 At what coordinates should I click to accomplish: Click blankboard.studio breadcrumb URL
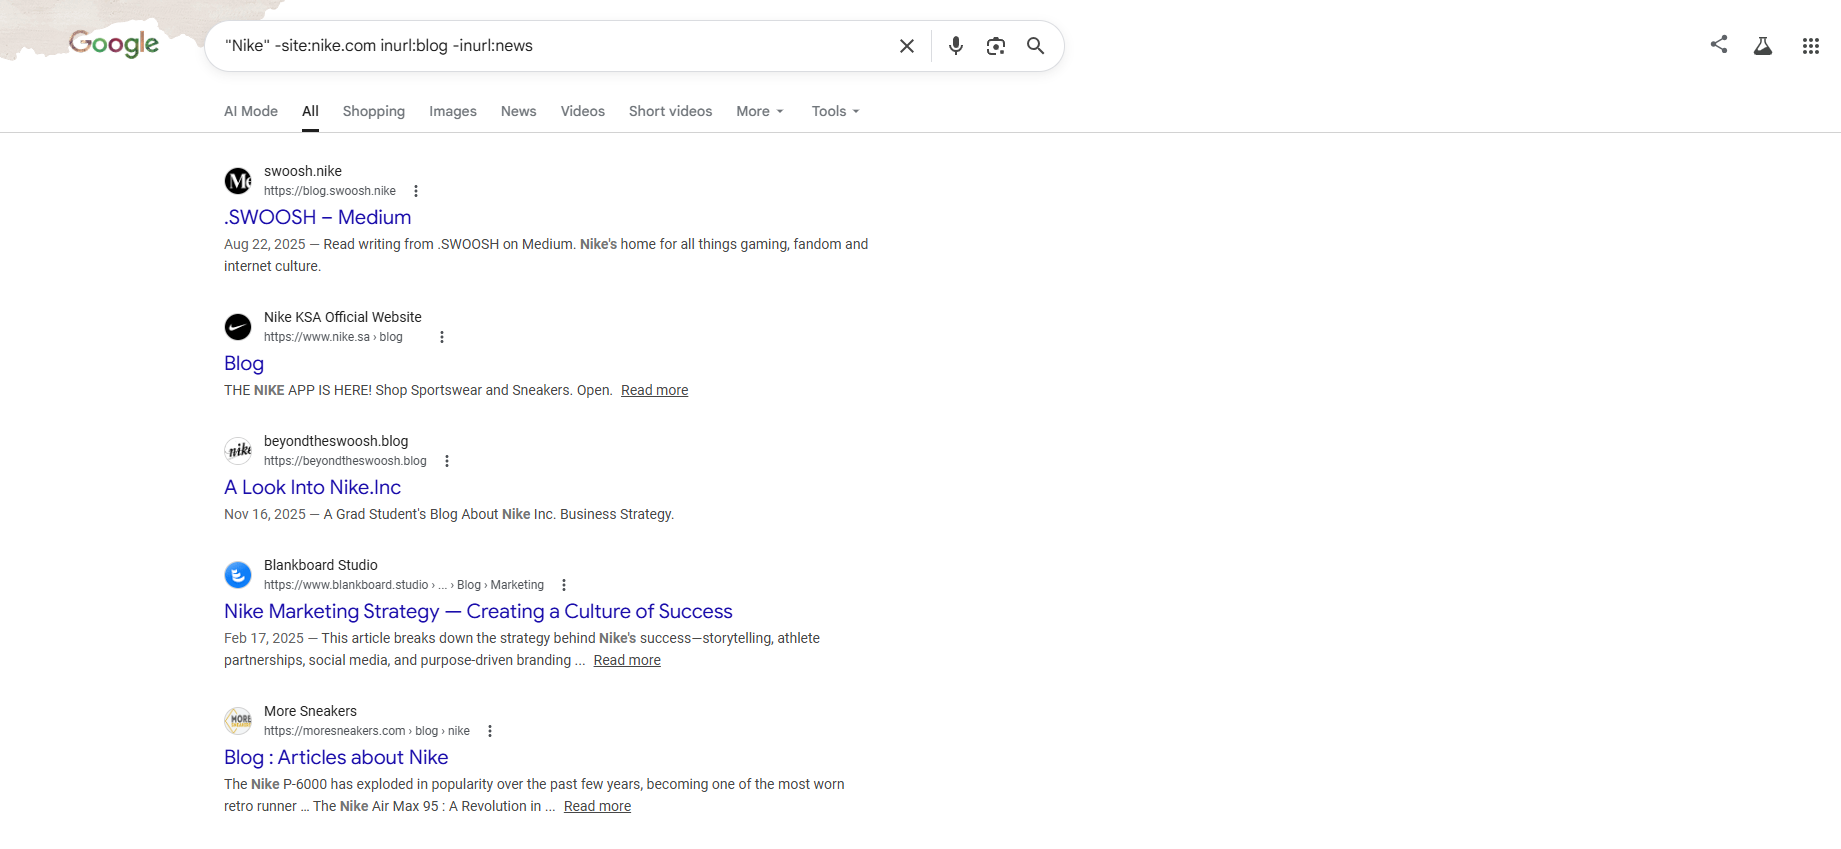point(404,585)
